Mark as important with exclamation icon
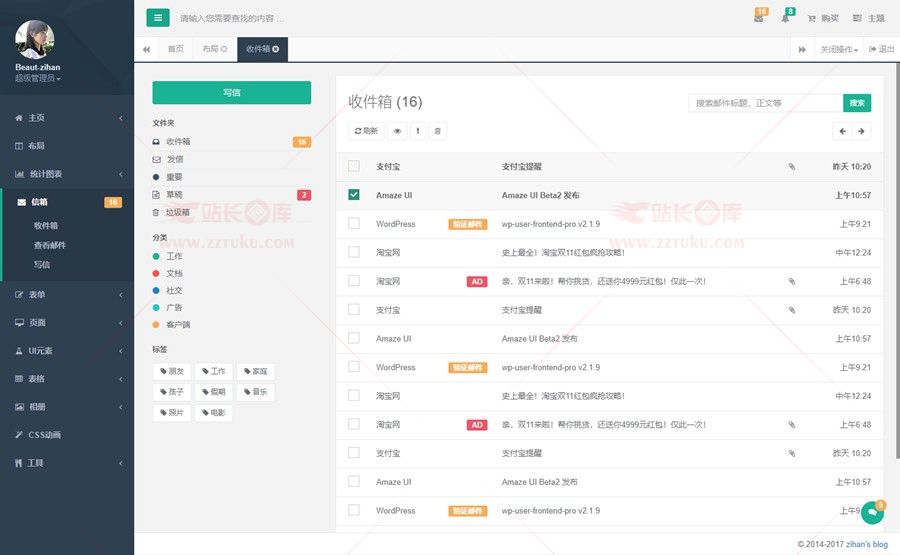Screen dimensions: 900x555 417,131
